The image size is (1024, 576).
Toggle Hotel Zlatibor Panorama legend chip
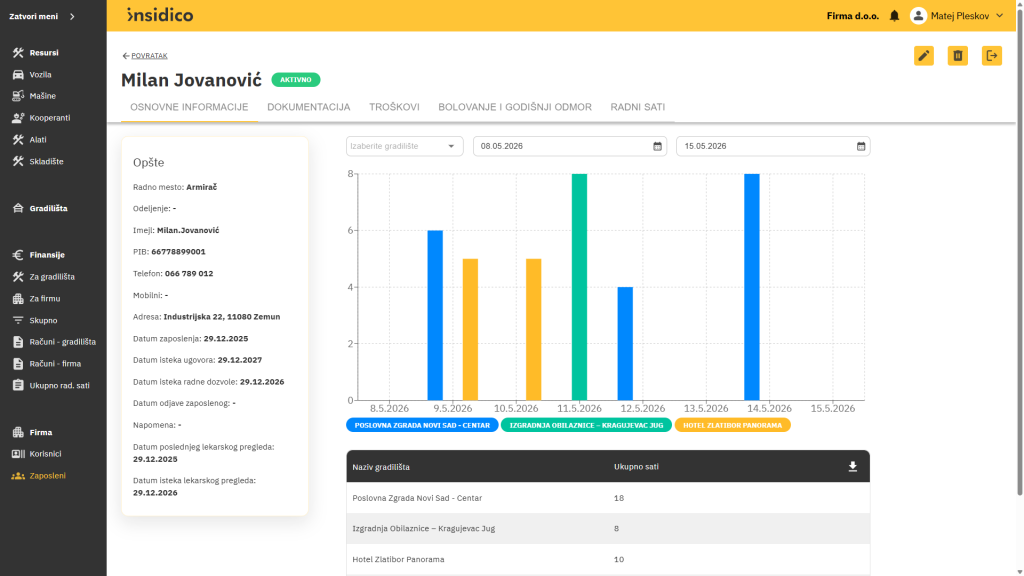[x=732, y=425]
